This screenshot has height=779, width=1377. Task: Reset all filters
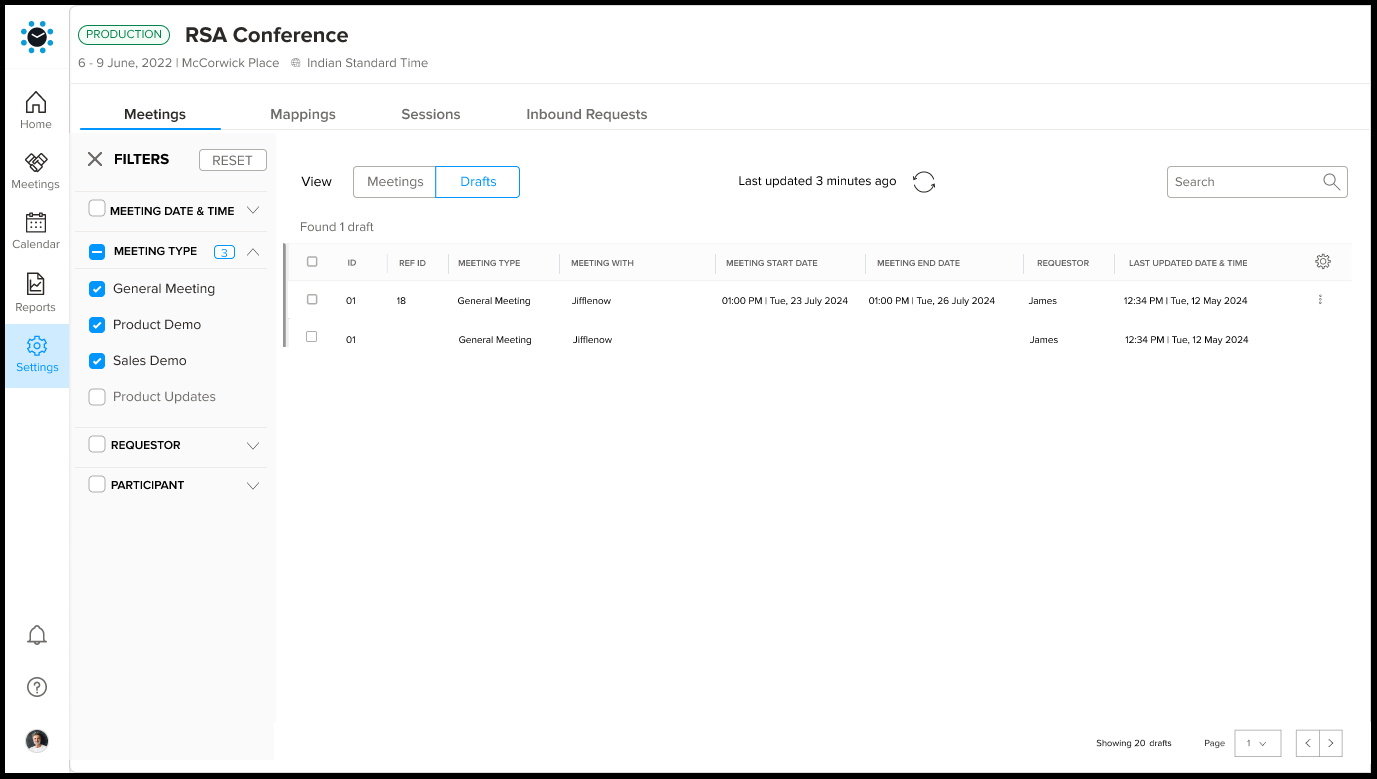(233, 160)
